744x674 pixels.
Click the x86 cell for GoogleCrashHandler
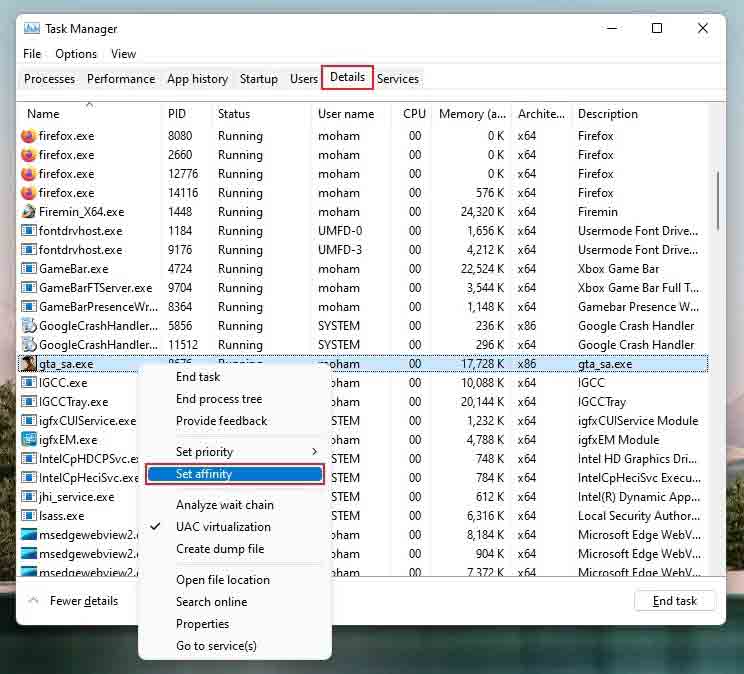tap(527, 326)
